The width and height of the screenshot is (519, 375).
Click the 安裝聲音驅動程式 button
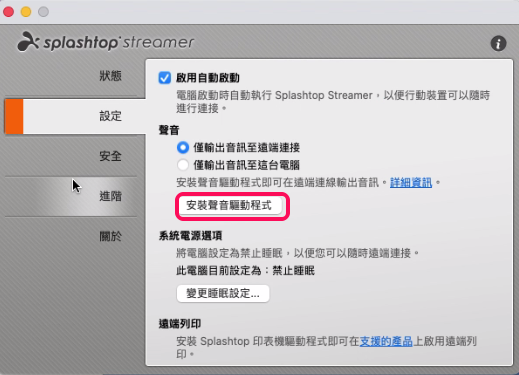[x=229, y=206]
